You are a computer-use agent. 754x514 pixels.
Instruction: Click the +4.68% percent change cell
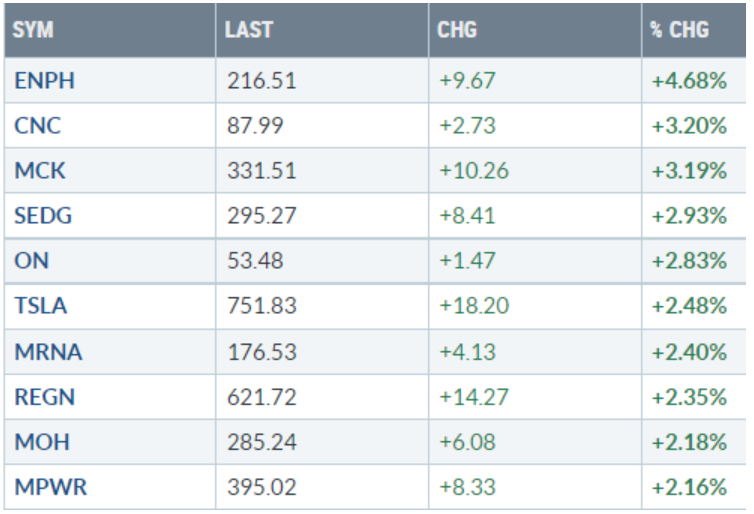point(688,82)
